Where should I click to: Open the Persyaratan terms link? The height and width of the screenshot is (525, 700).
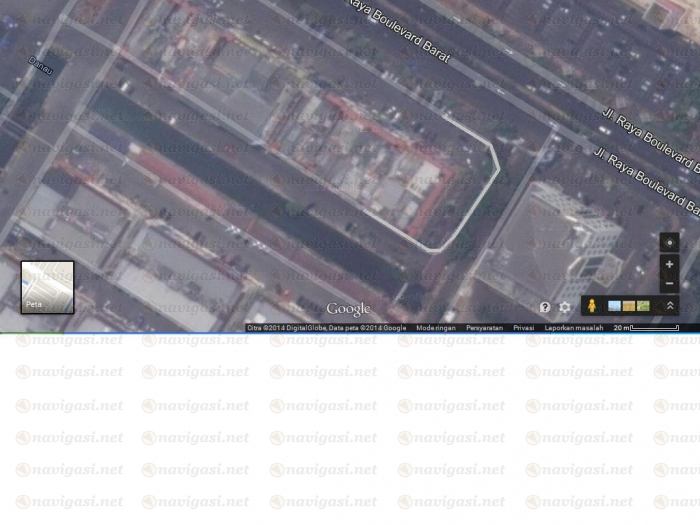click(x=484, y=327)
